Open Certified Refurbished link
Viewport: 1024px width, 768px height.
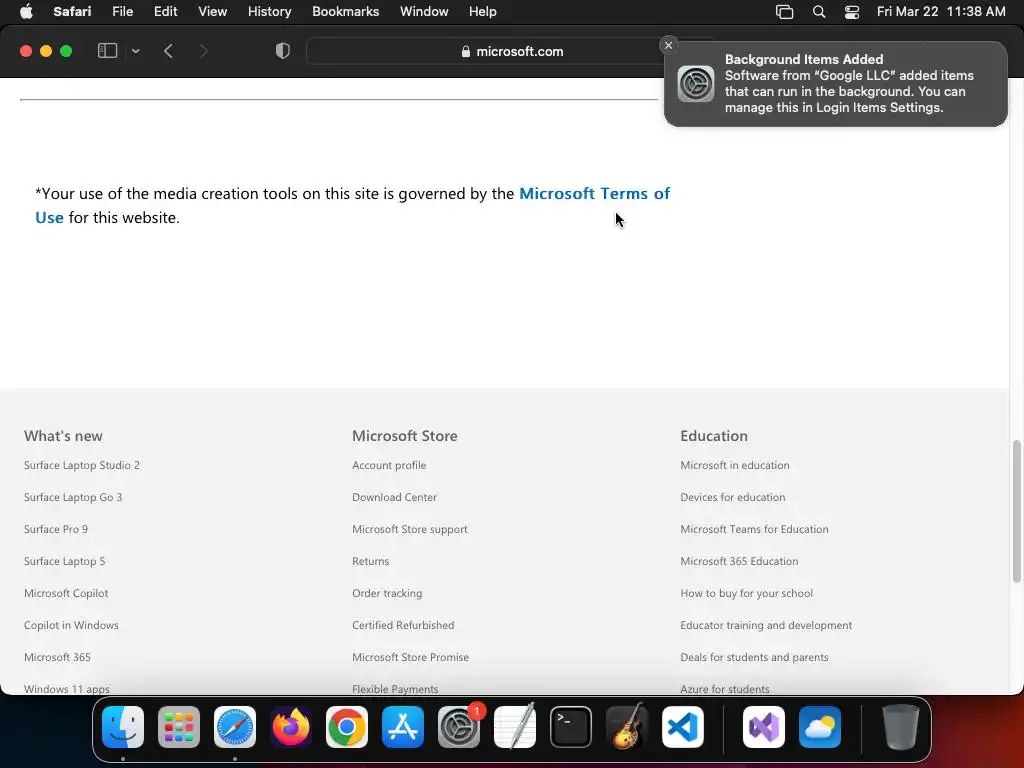[x=403, y=625]
